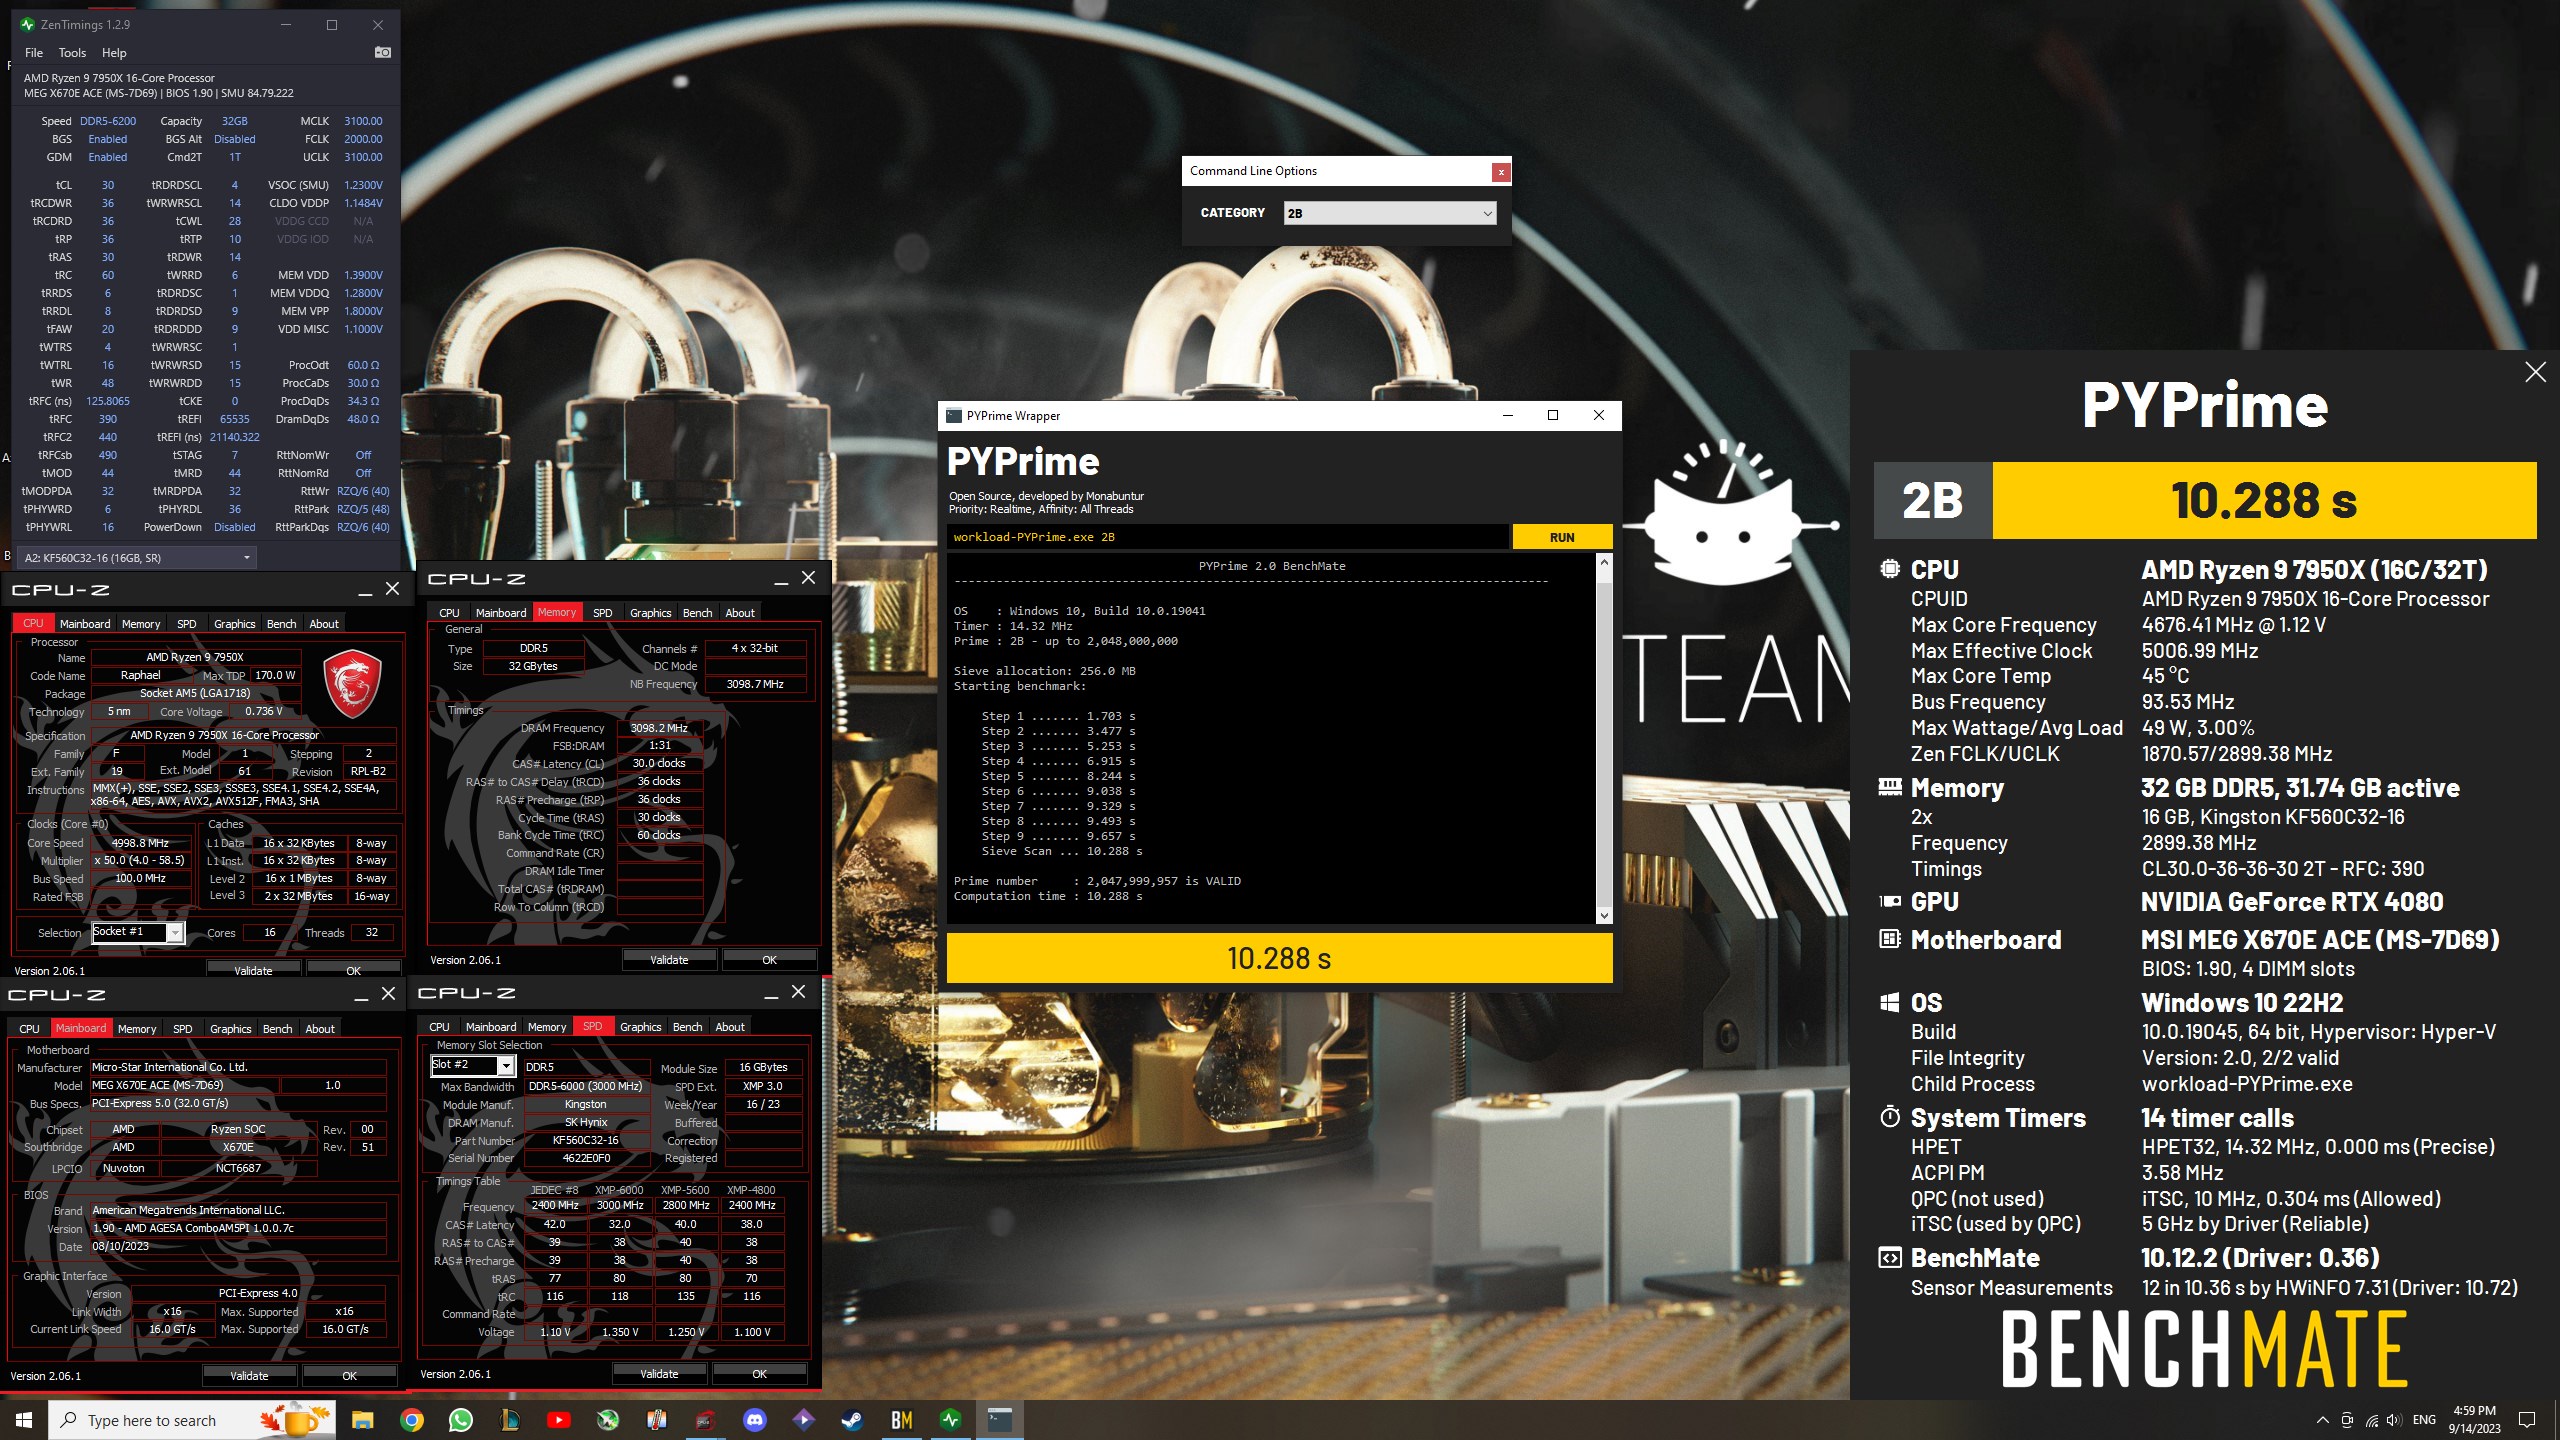
Task: Open the thermometer temperature monitor taskbar icon
Action: (x=656, y=1419)
